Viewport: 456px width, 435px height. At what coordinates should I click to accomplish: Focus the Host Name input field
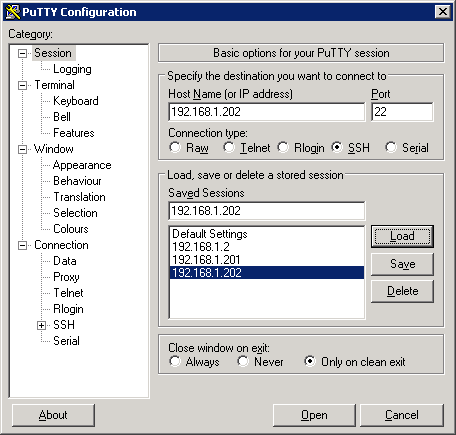[x=267, y=112]
